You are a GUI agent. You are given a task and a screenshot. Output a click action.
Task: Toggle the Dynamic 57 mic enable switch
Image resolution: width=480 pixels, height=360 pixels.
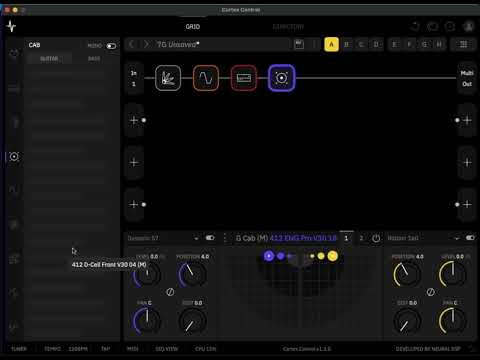[210, 238]
